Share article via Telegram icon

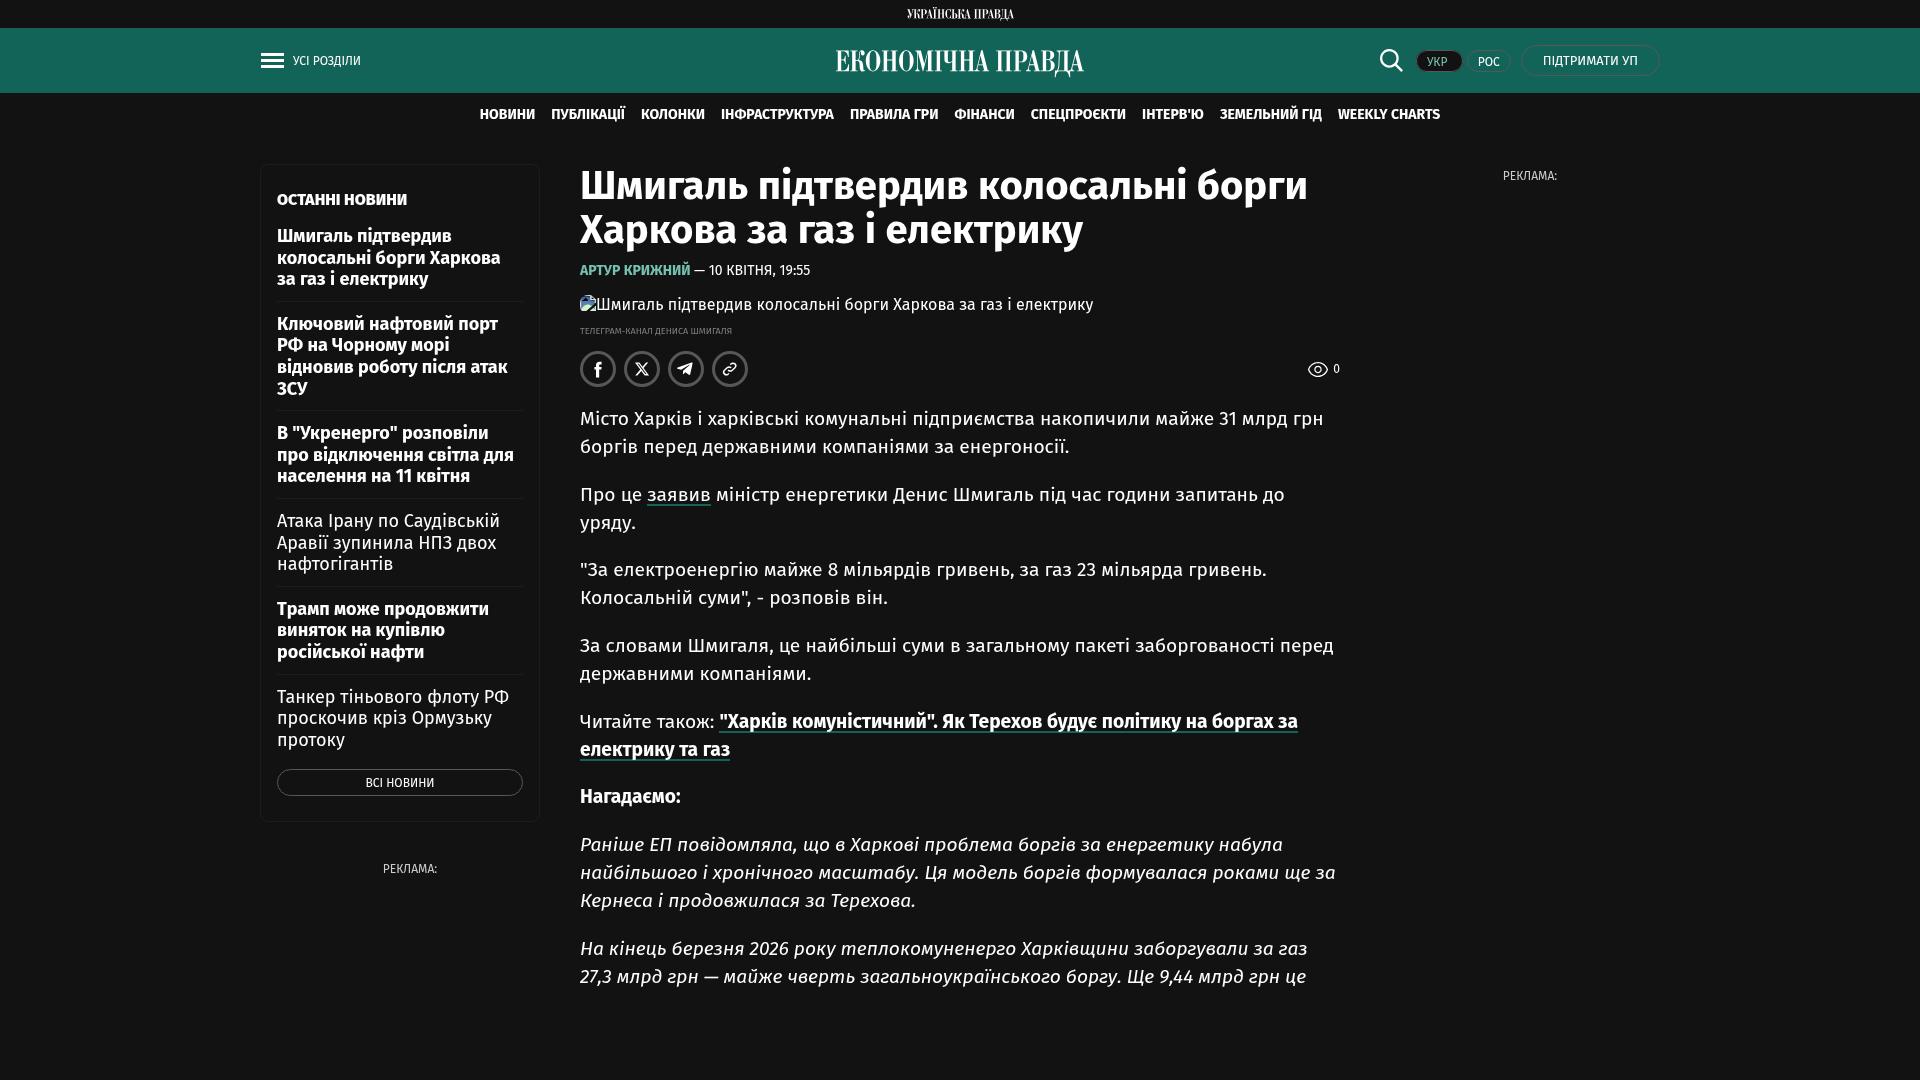coord(686,369)
